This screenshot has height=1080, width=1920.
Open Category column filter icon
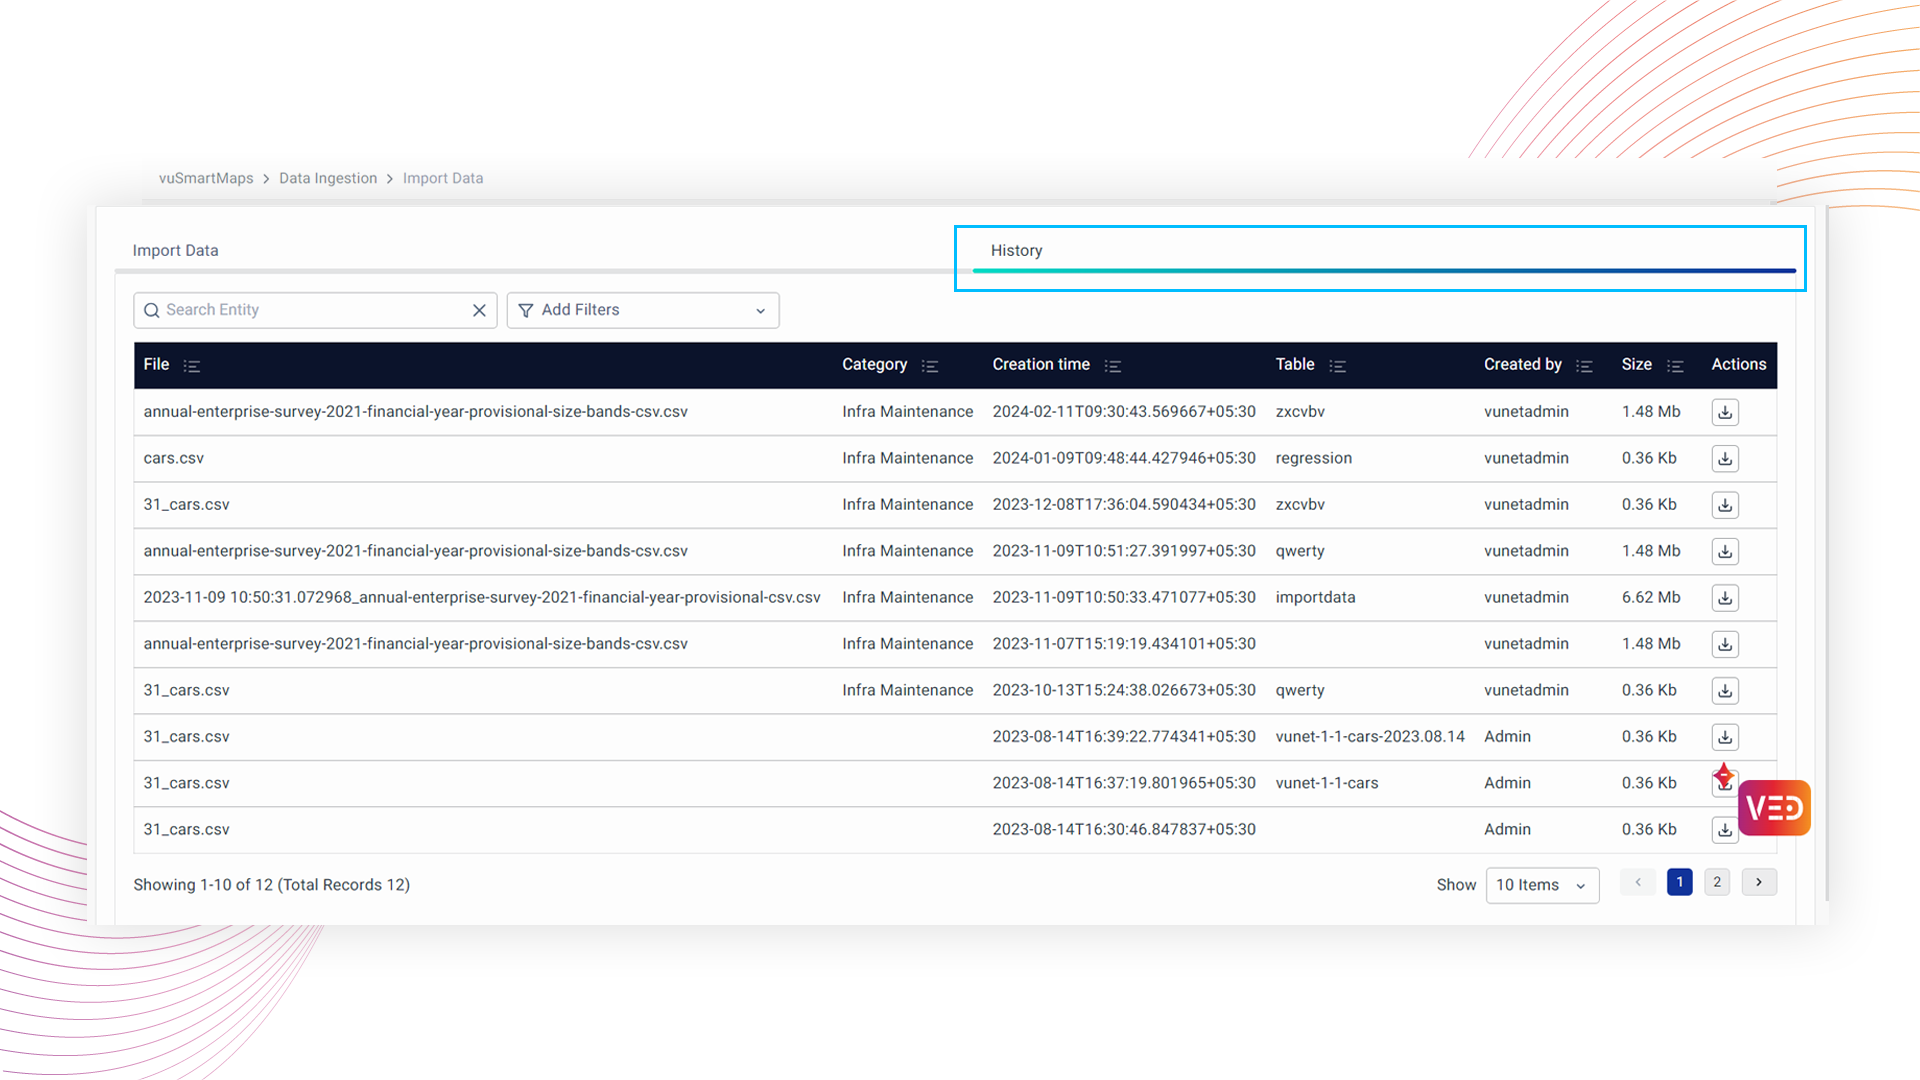[x=930, y=366]
